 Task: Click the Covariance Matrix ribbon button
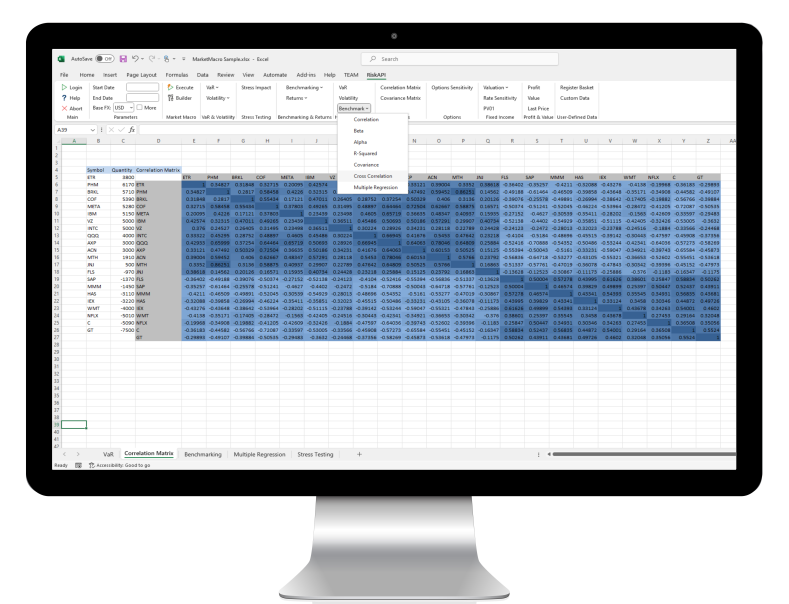[x=400, y=98]
